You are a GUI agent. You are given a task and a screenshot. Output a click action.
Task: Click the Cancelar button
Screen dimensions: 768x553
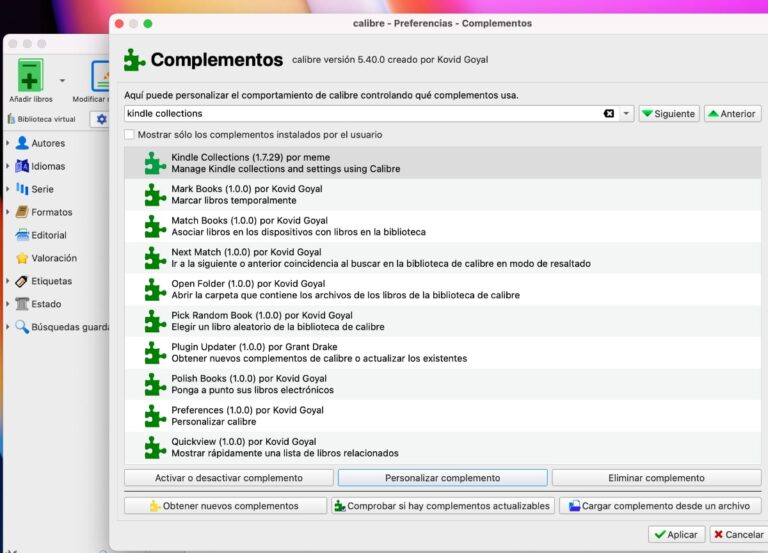pos(739,534)
